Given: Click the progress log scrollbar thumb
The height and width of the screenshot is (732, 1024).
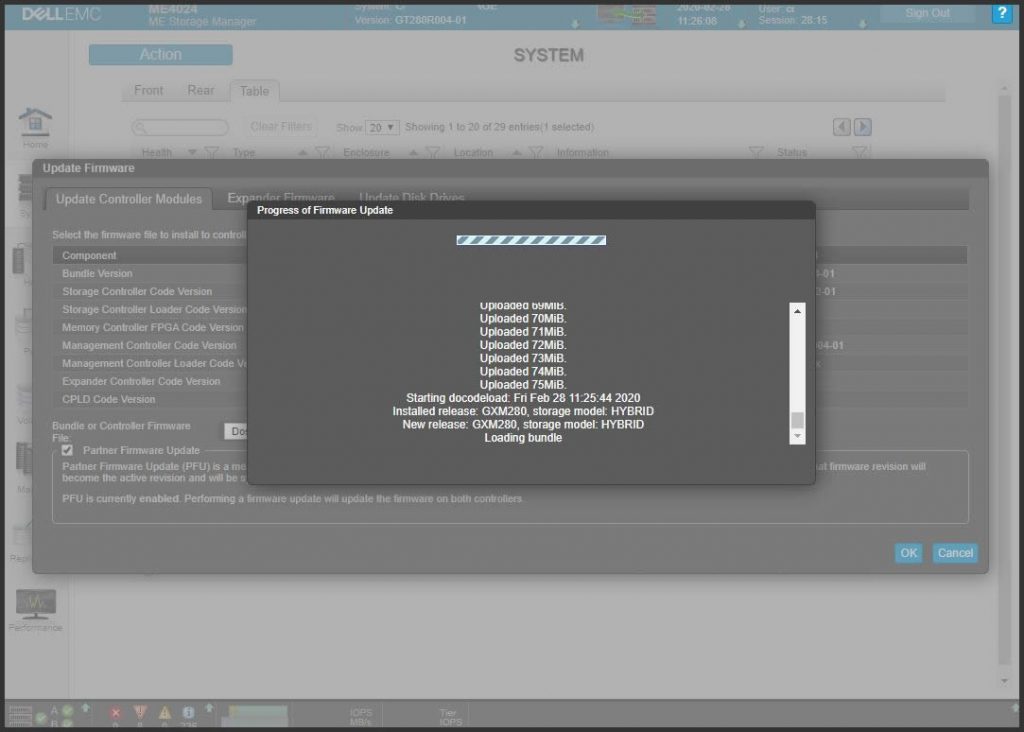Looking at the screenshot, I should coord(797,420).
